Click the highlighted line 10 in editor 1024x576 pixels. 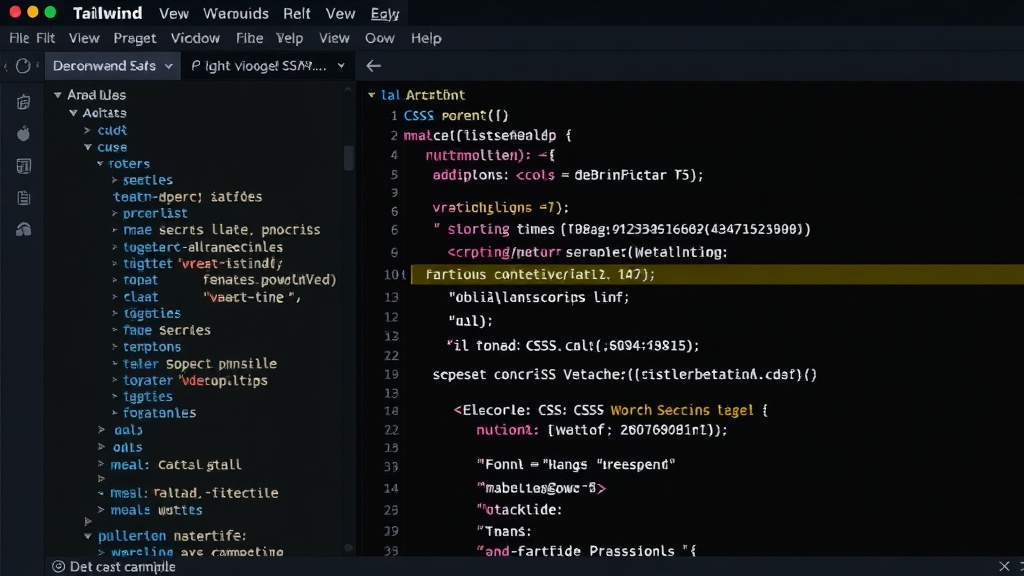(x=717, y=274)
